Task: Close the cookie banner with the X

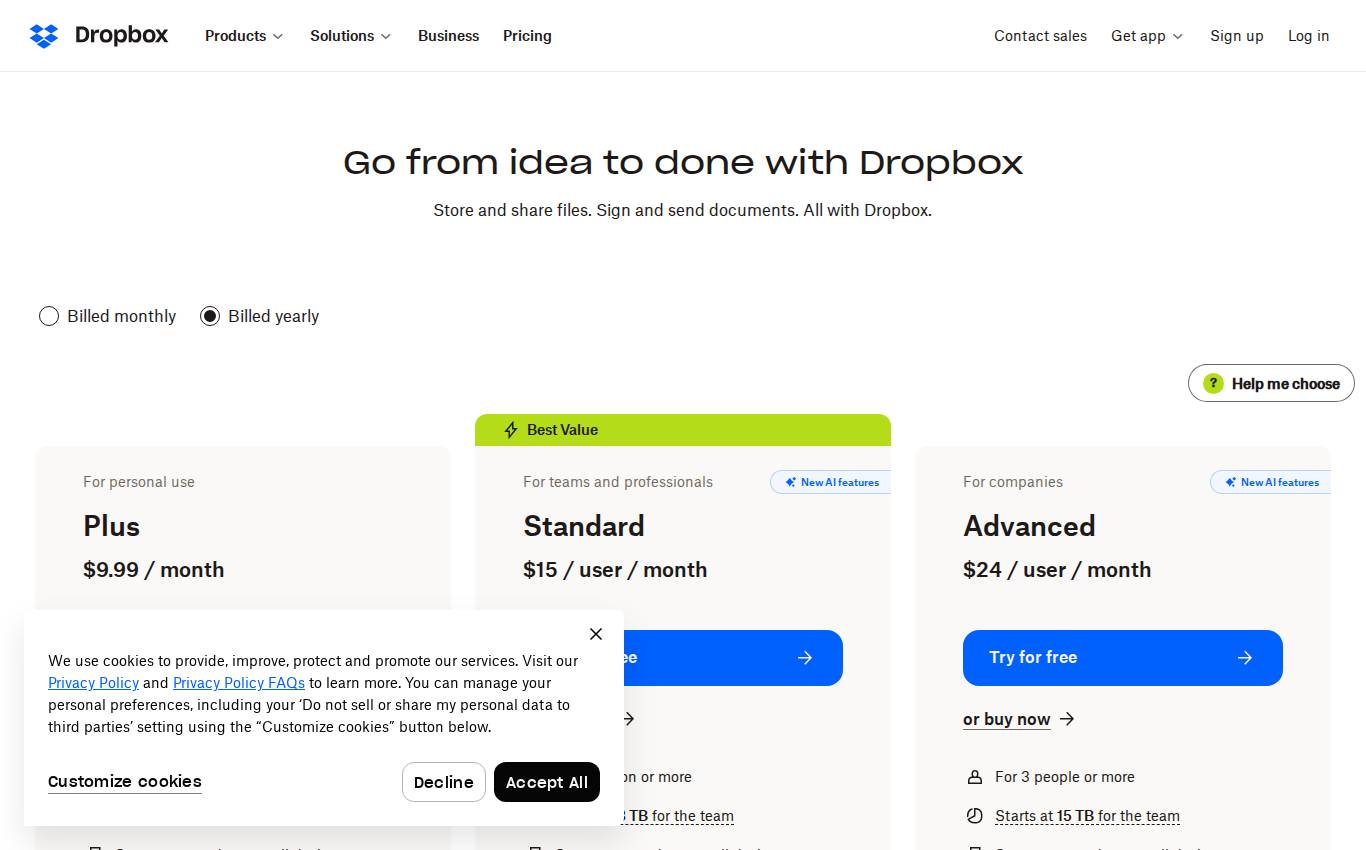Action: (596, 634)
